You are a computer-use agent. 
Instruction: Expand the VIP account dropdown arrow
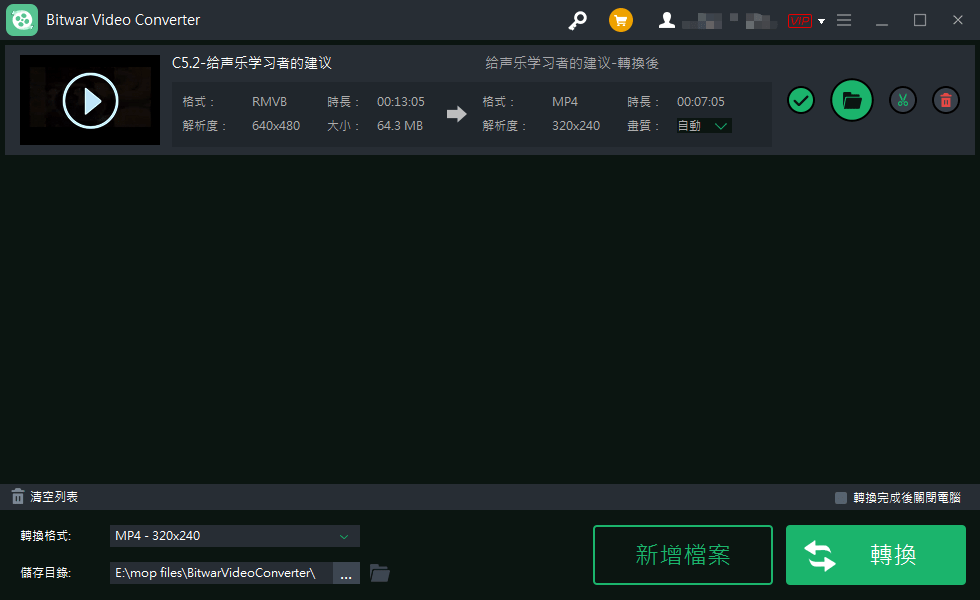tap(821, 21)
